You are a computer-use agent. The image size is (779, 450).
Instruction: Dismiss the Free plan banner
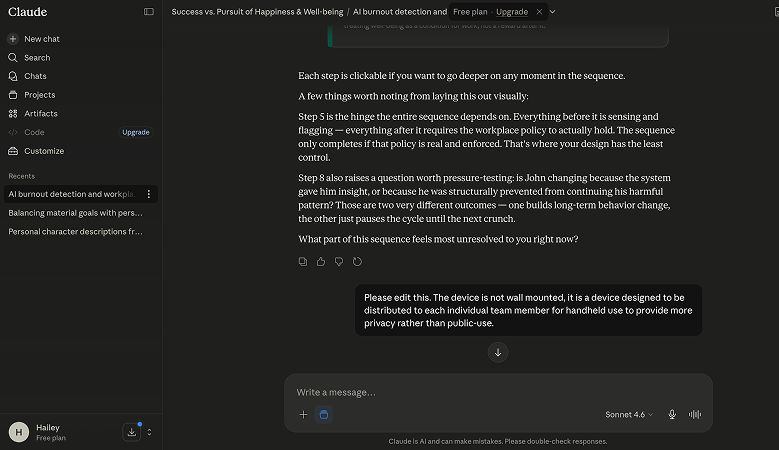coord(539,11)
